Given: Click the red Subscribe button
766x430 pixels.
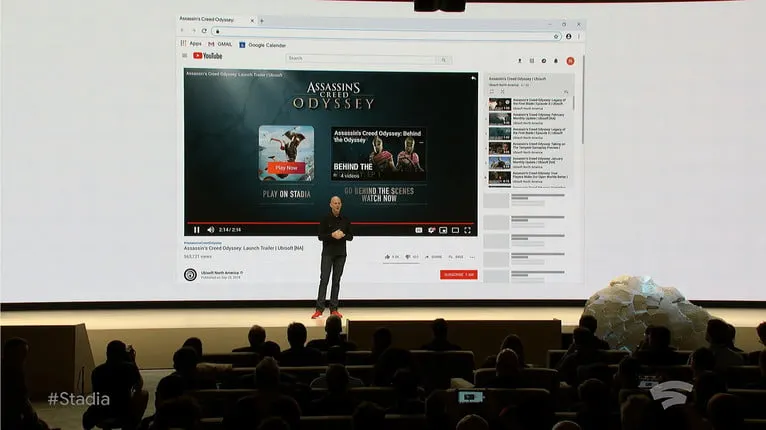Looking at the screenshot, I should [459, 275].
